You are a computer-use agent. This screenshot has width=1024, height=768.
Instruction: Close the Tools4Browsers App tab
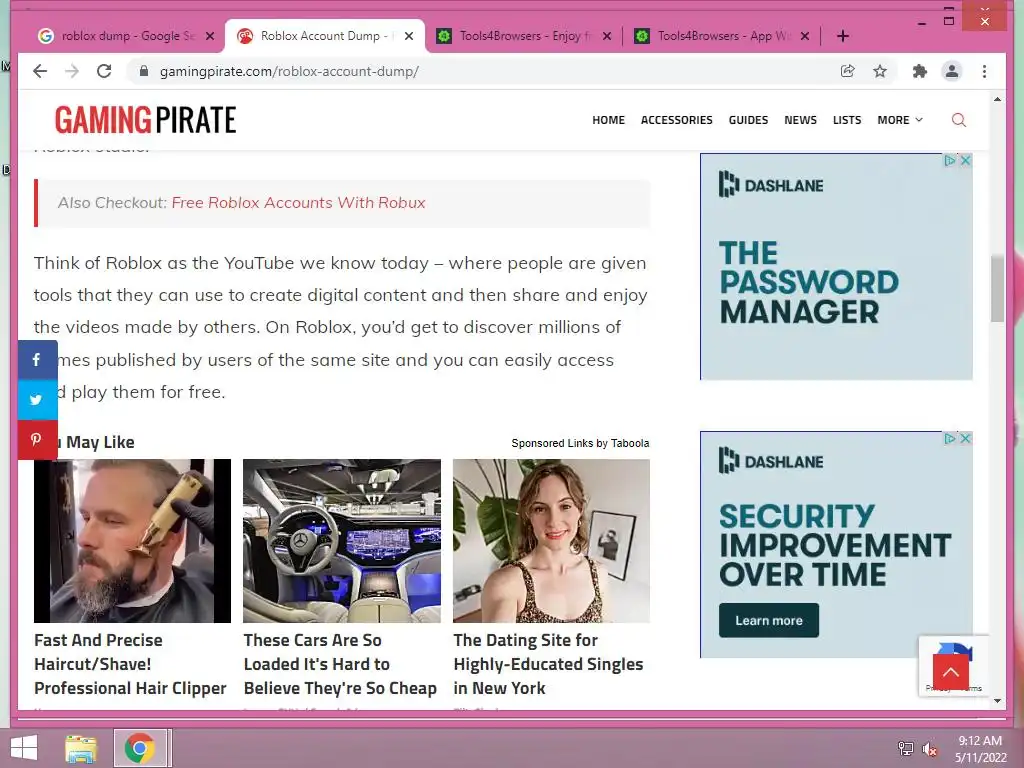(805, 36)
